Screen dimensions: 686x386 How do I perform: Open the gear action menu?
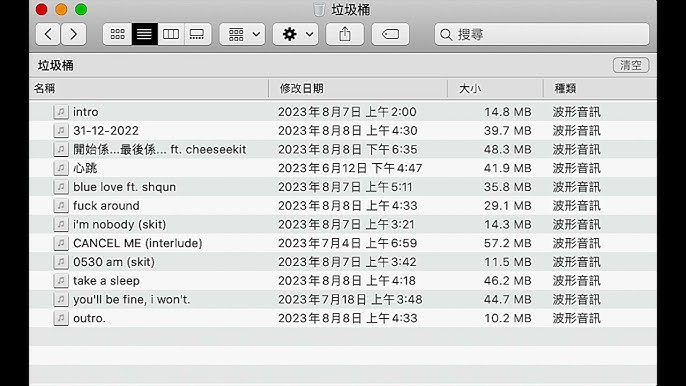(x=296, y=34)
